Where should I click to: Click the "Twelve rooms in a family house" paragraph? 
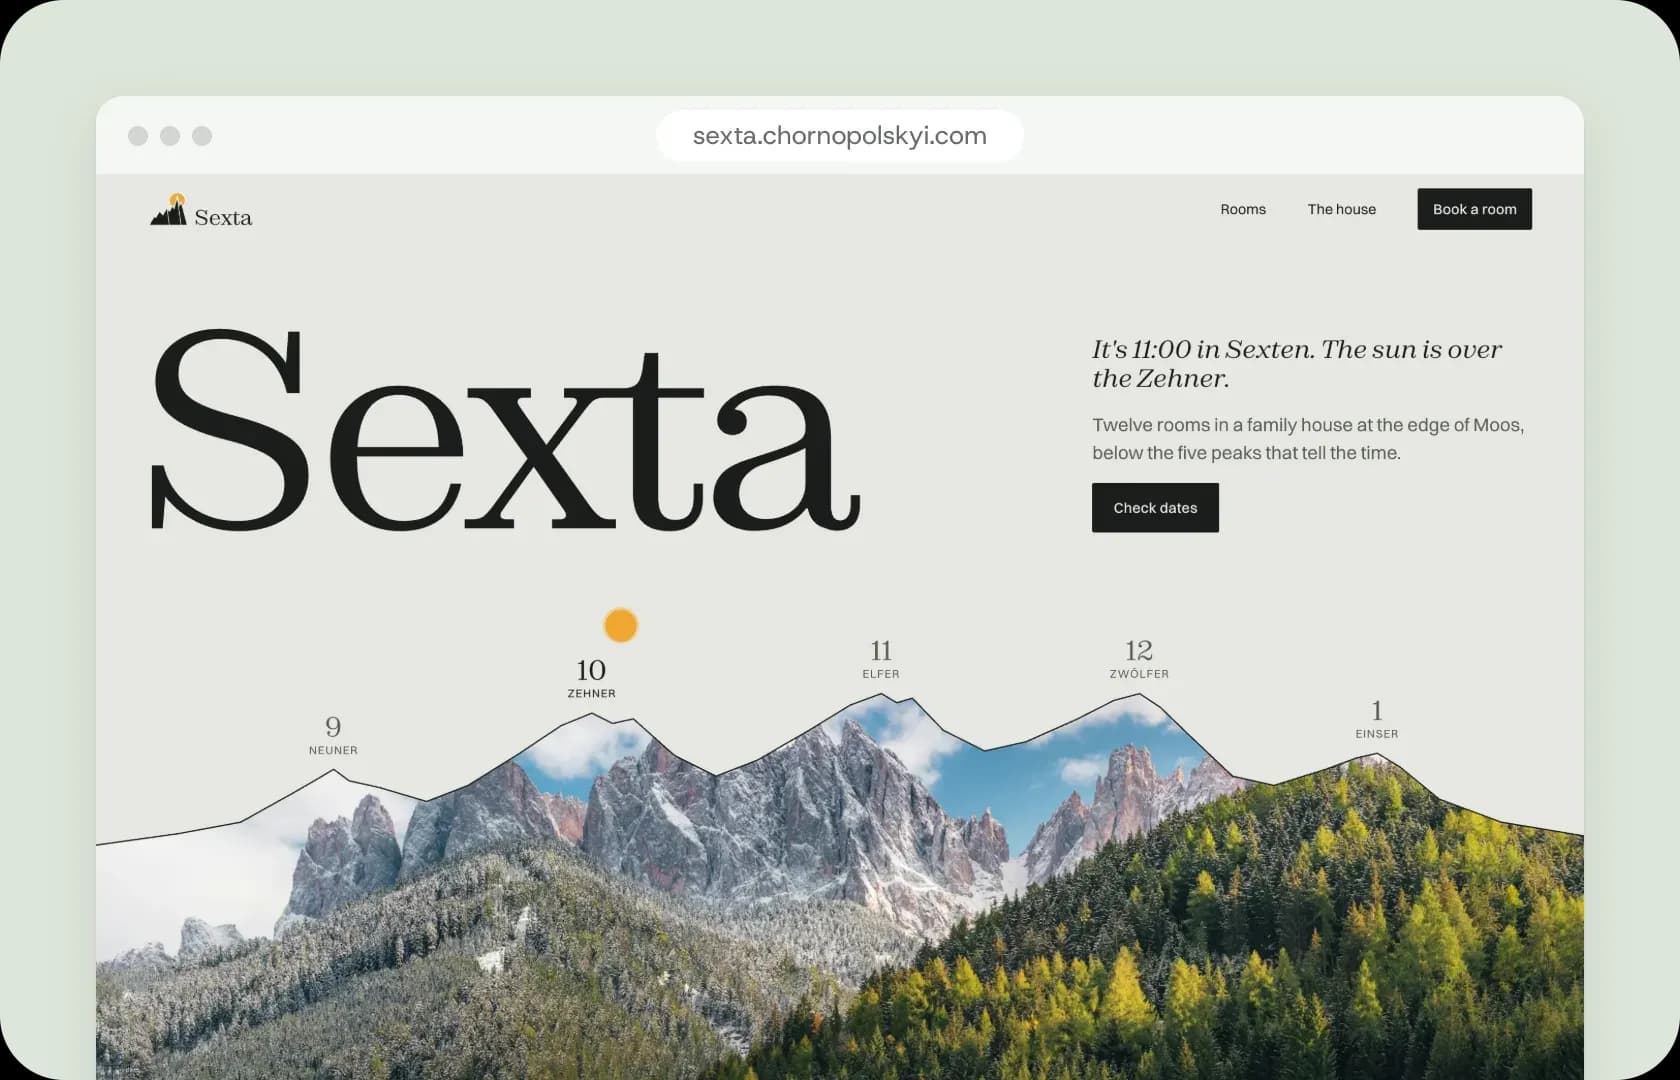(1308, 439)
